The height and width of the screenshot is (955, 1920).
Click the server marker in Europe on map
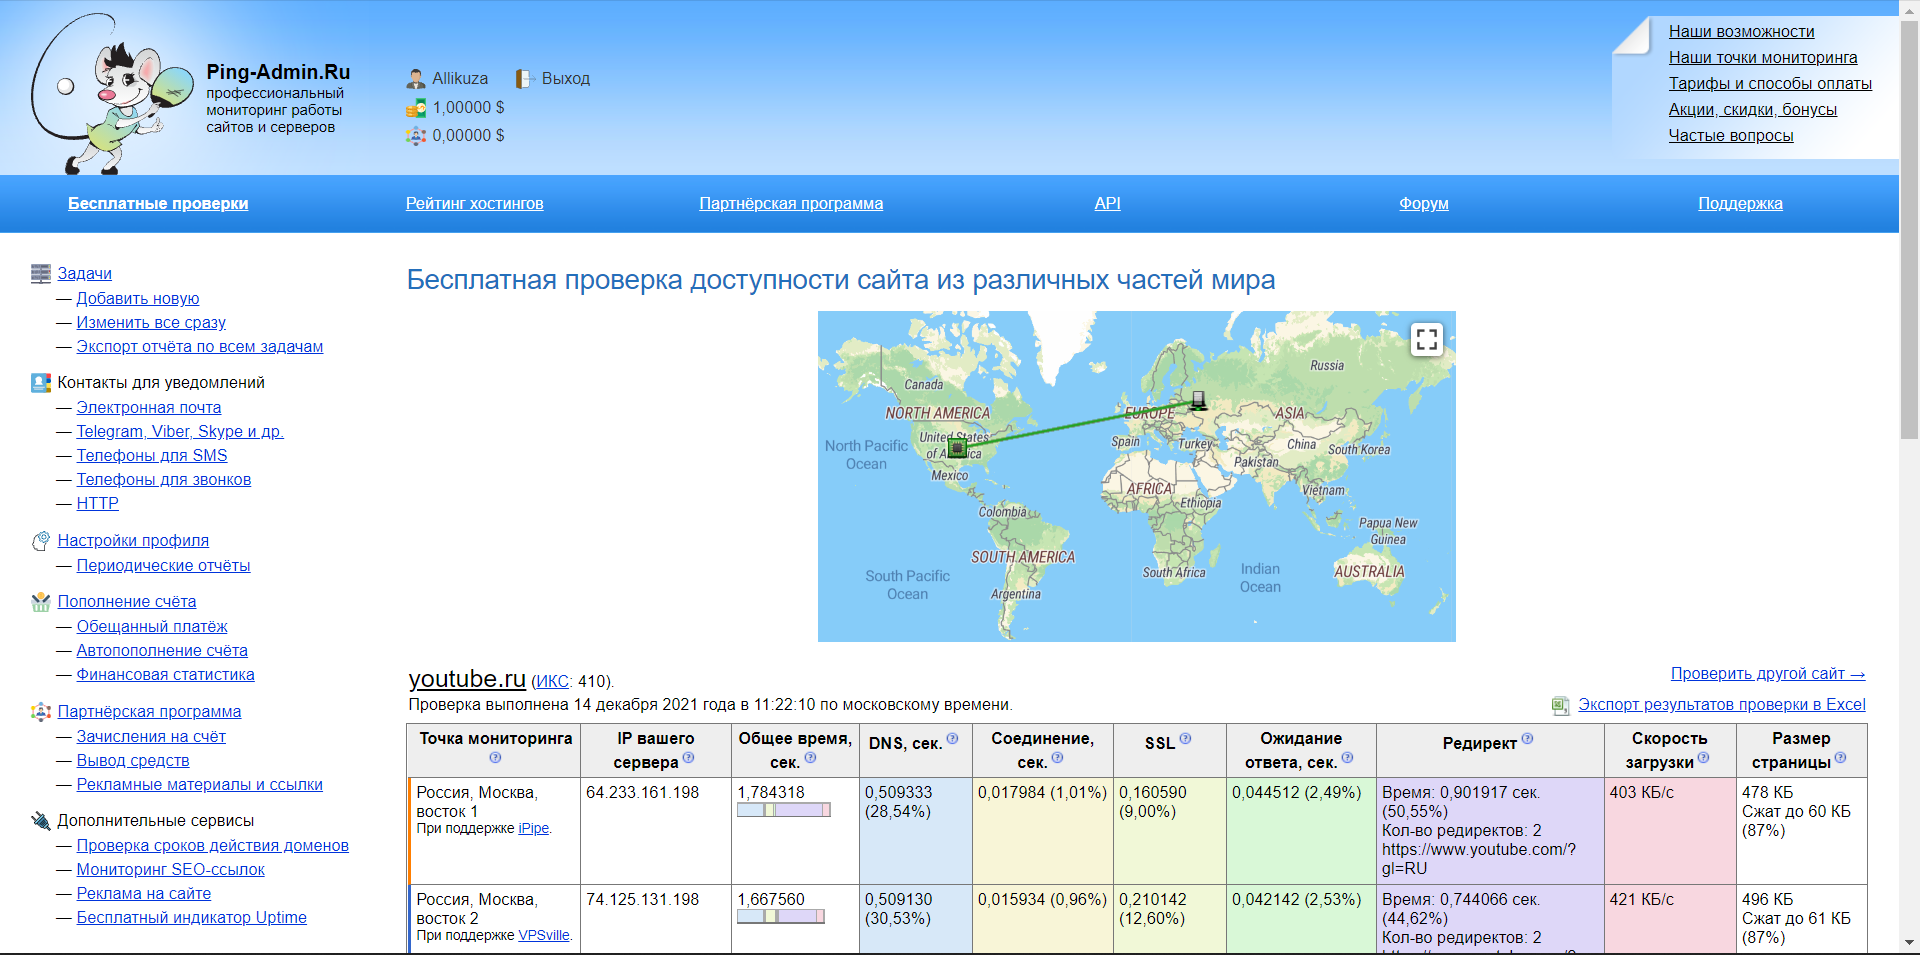pyautogui.click(x=1198, y=401)
